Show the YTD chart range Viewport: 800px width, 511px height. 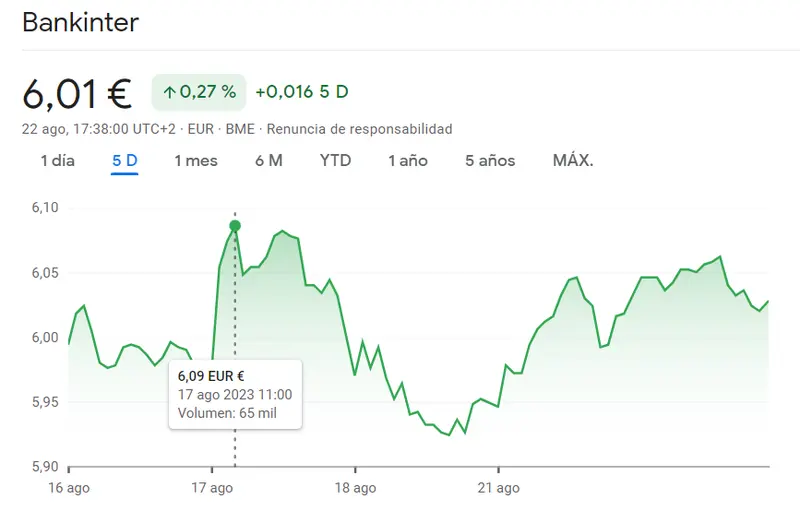(335, 161)
